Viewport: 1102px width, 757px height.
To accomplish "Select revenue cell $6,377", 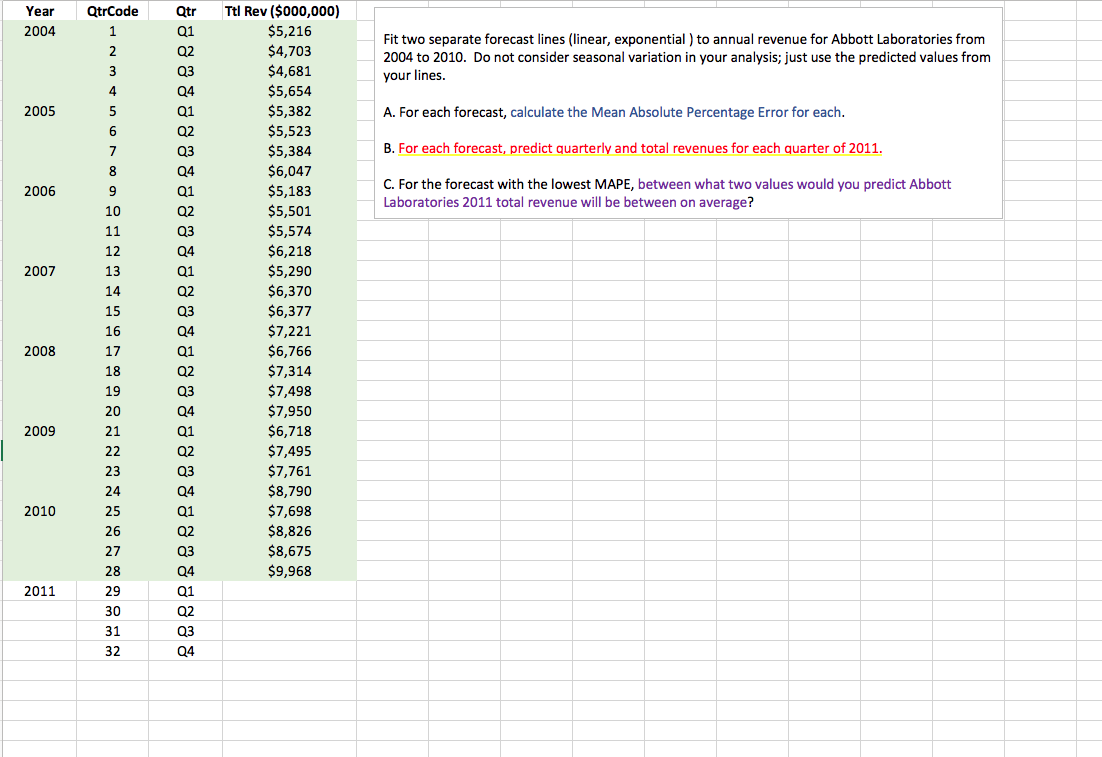I will click(289, 311).
